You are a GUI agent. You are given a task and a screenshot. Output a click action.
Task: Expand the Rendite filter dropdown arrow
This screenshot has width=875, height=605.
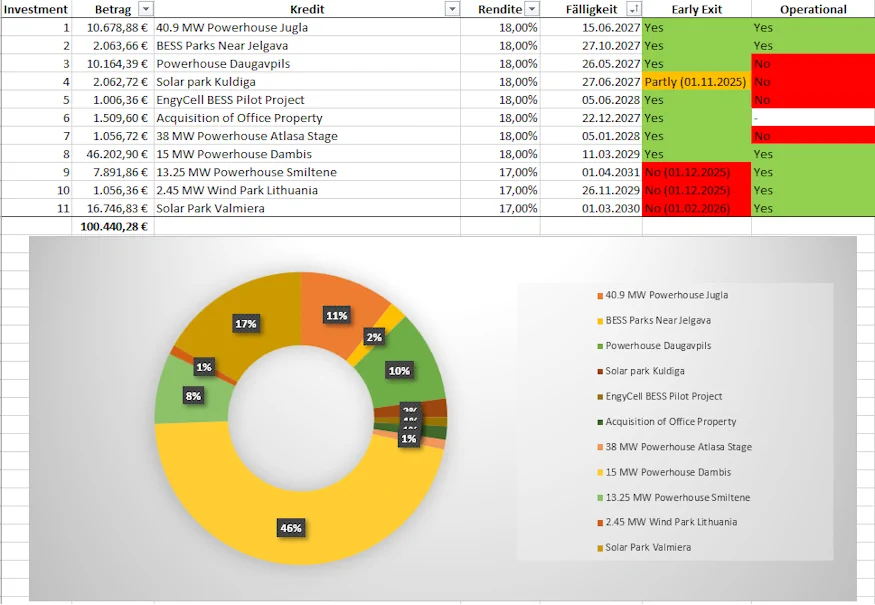532,9
